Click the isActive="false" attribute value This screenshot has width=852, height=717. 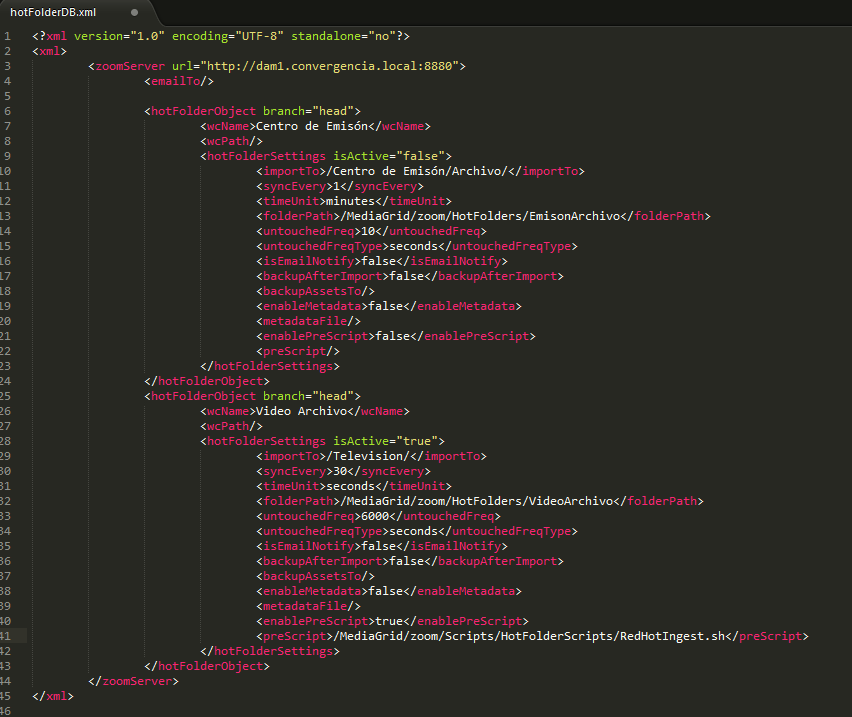click(421, 156)
